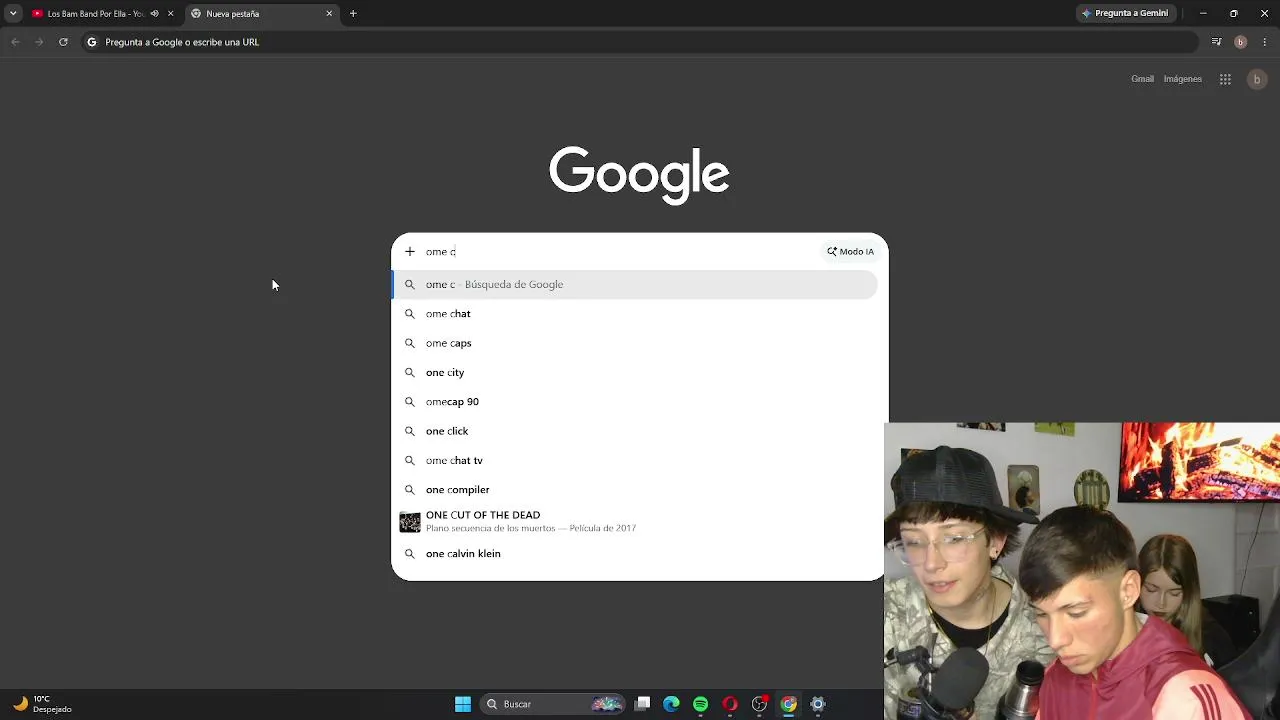
Task: Open the Gmail link
Action: 1142,79
